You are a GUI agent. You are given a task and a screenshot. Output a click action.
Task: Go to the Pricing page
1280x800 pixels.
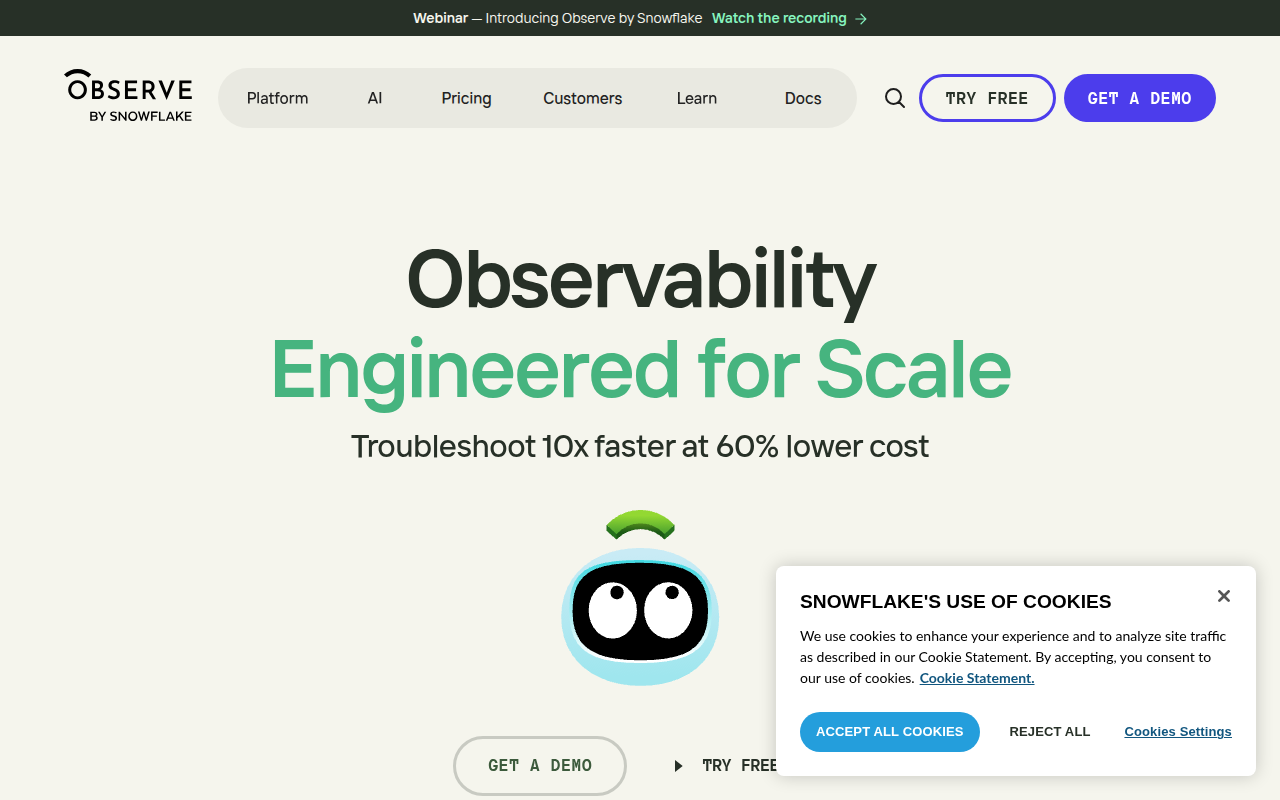pyautogui.click(x=466, y=98)
